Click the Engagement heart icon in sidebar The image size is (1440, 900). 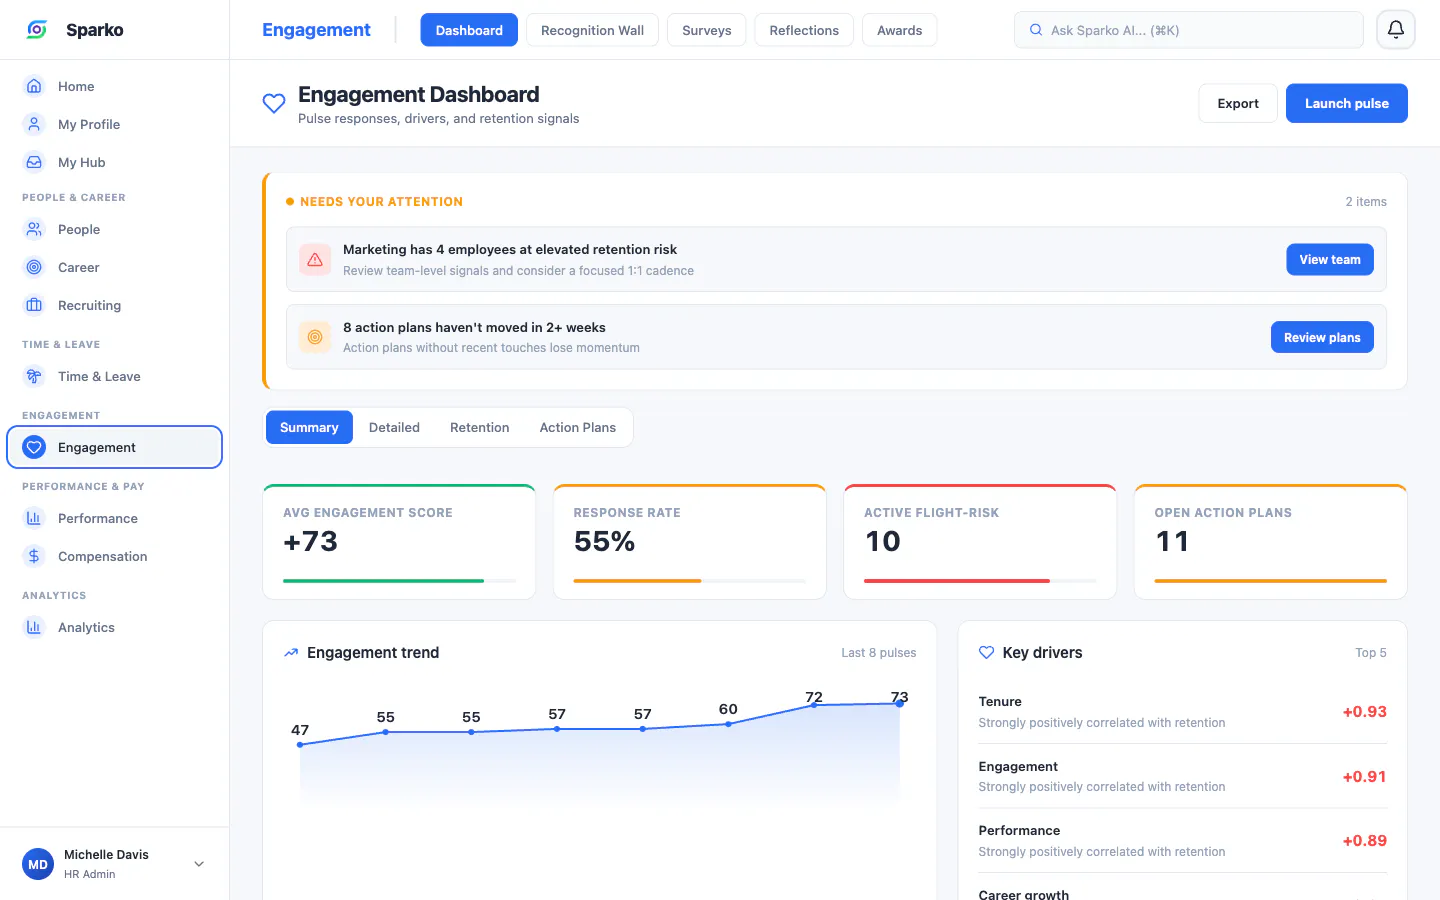point(34,447)
